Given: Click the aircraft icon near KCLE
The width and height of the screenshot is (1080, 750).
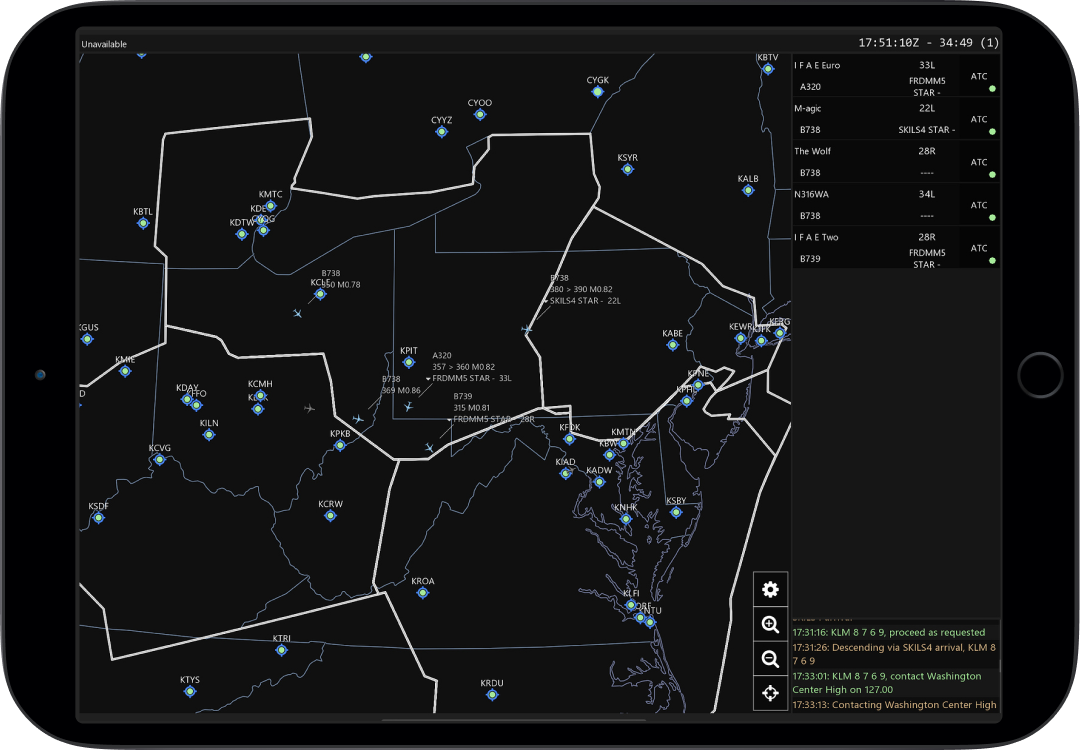Looking at the screenshot, I should click(x=298, y=314).
